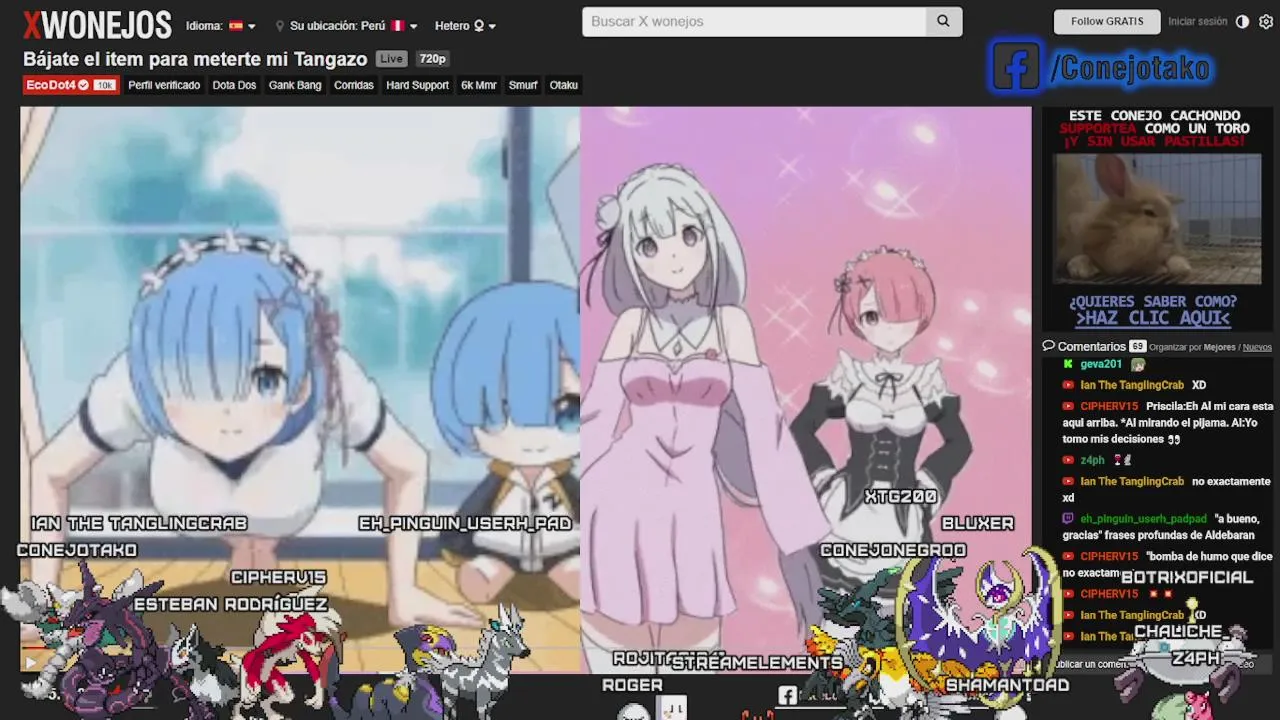Open the Hetero orientation dropdown

point(465,26)
